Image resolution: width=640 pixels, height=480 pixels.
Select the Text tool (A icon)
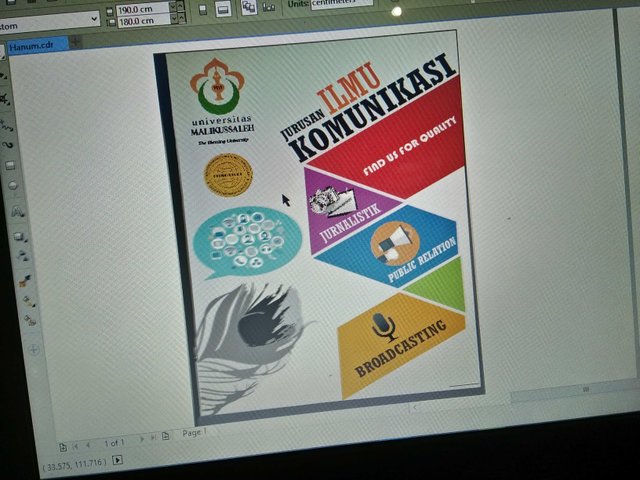(17, 211)
